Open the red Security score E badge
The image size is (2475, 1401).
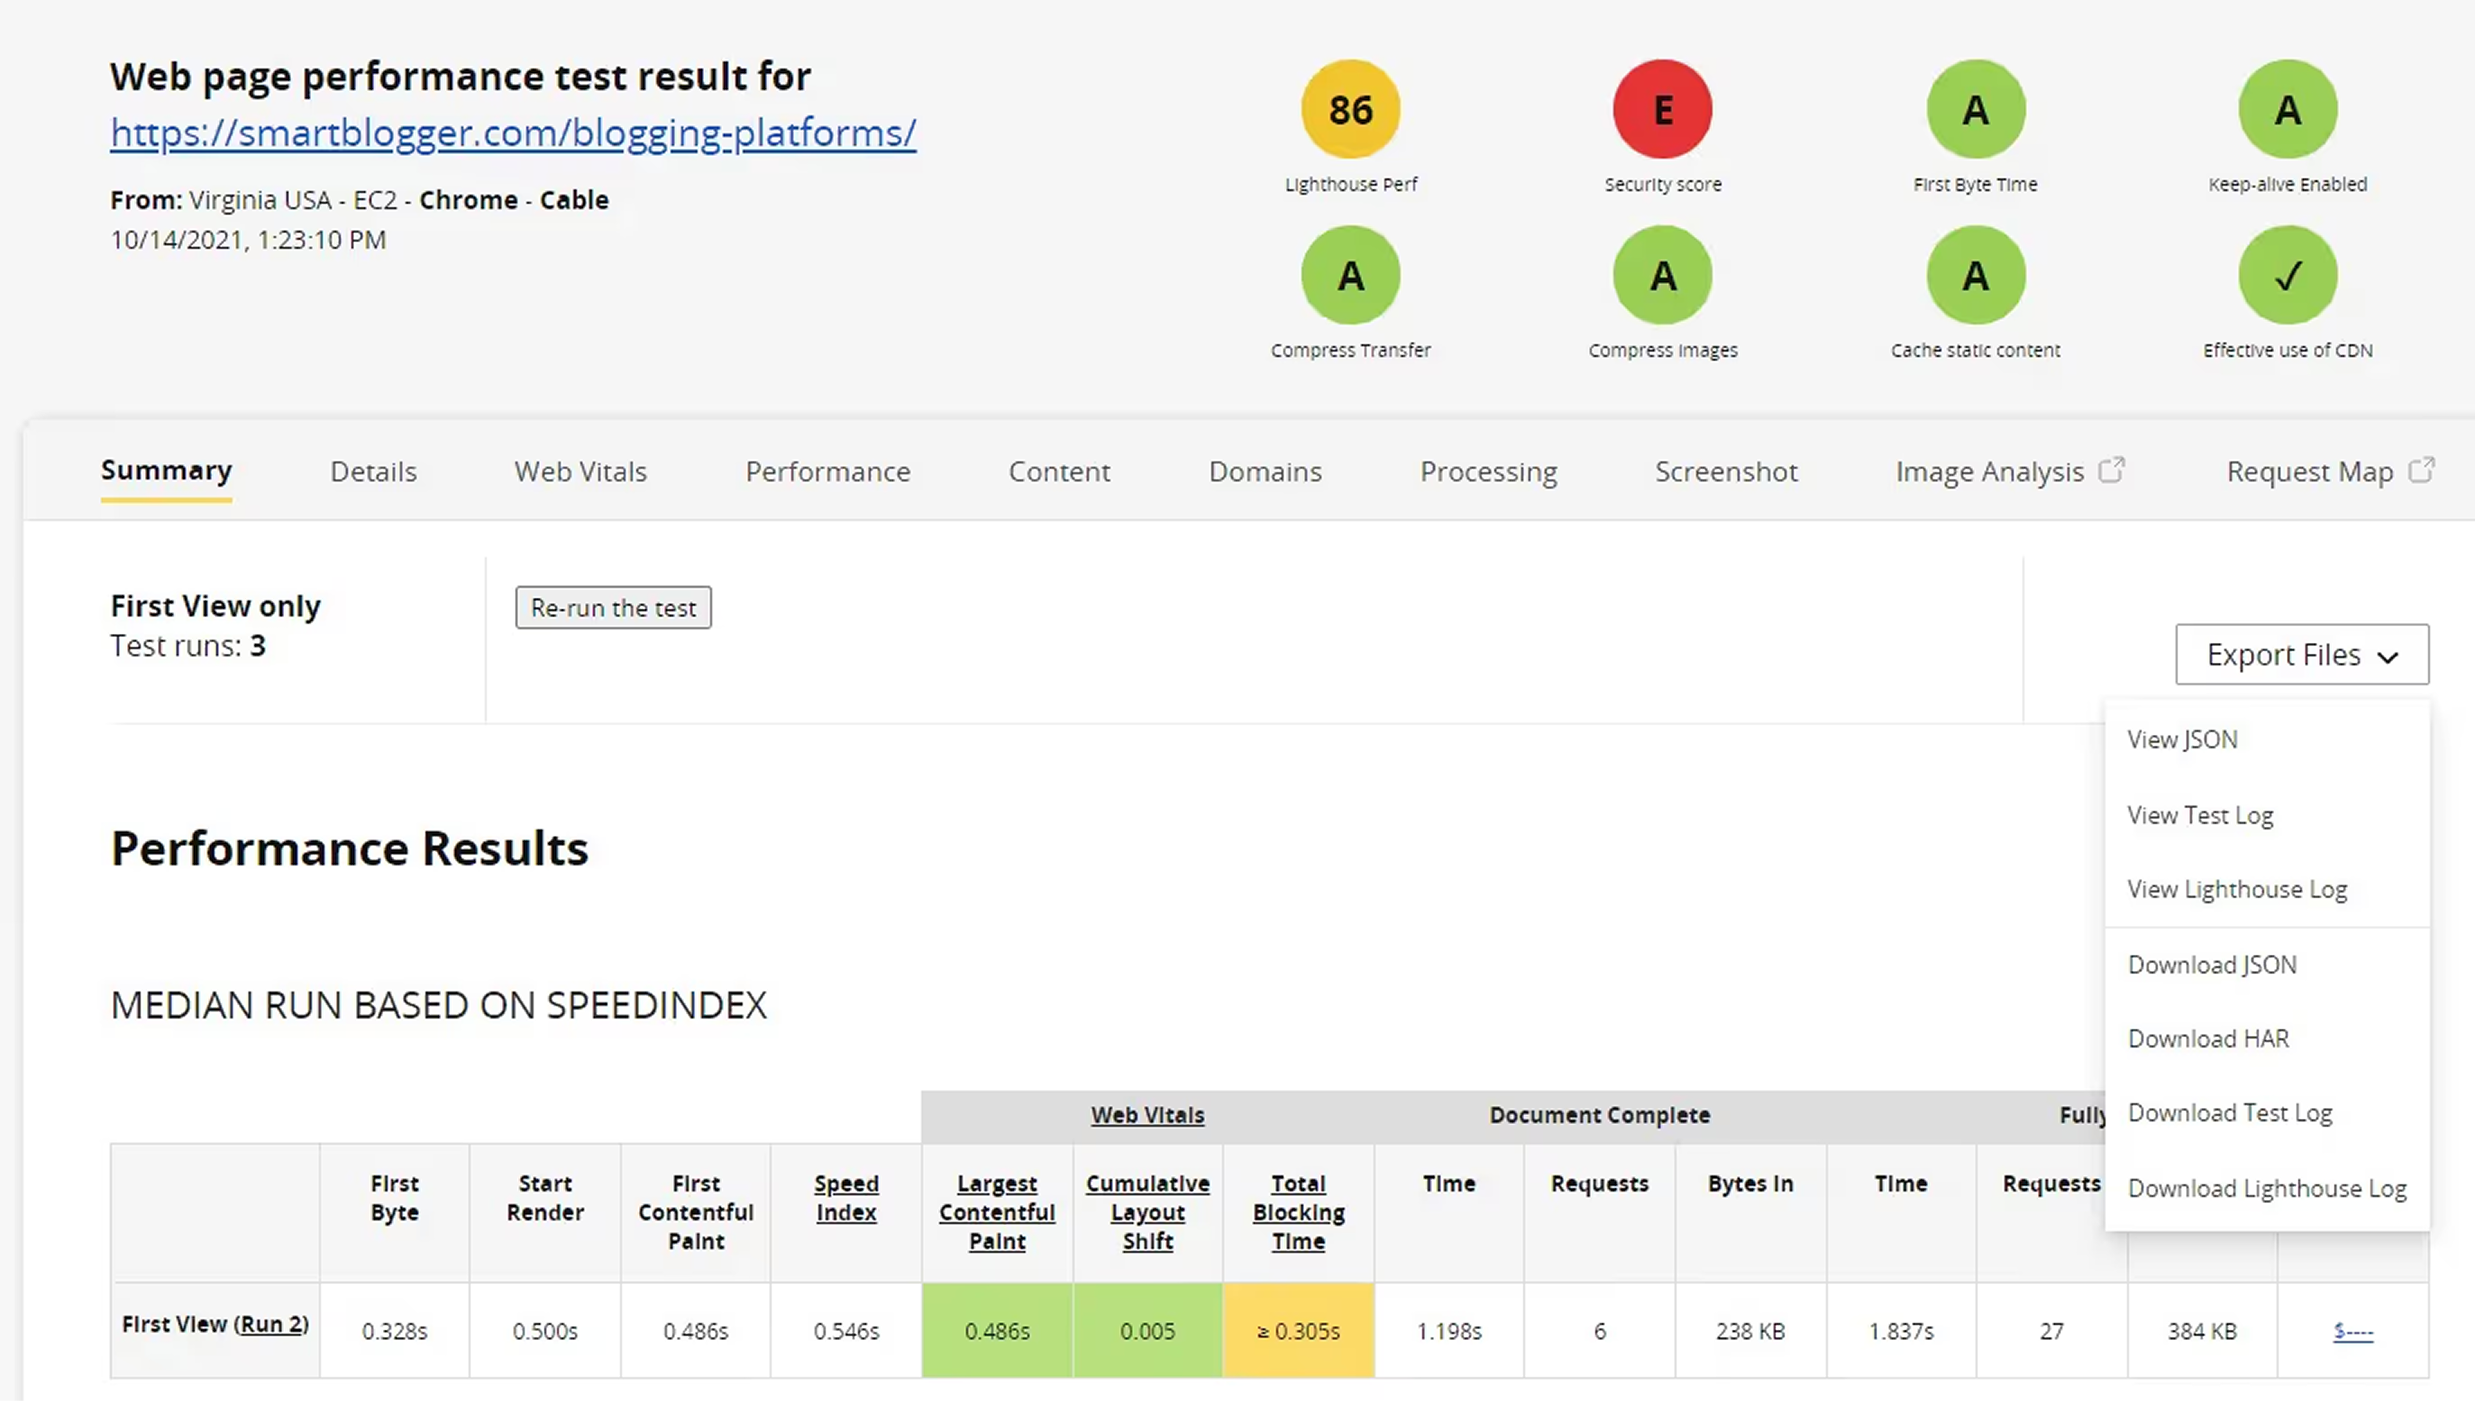pos(1662,109)
